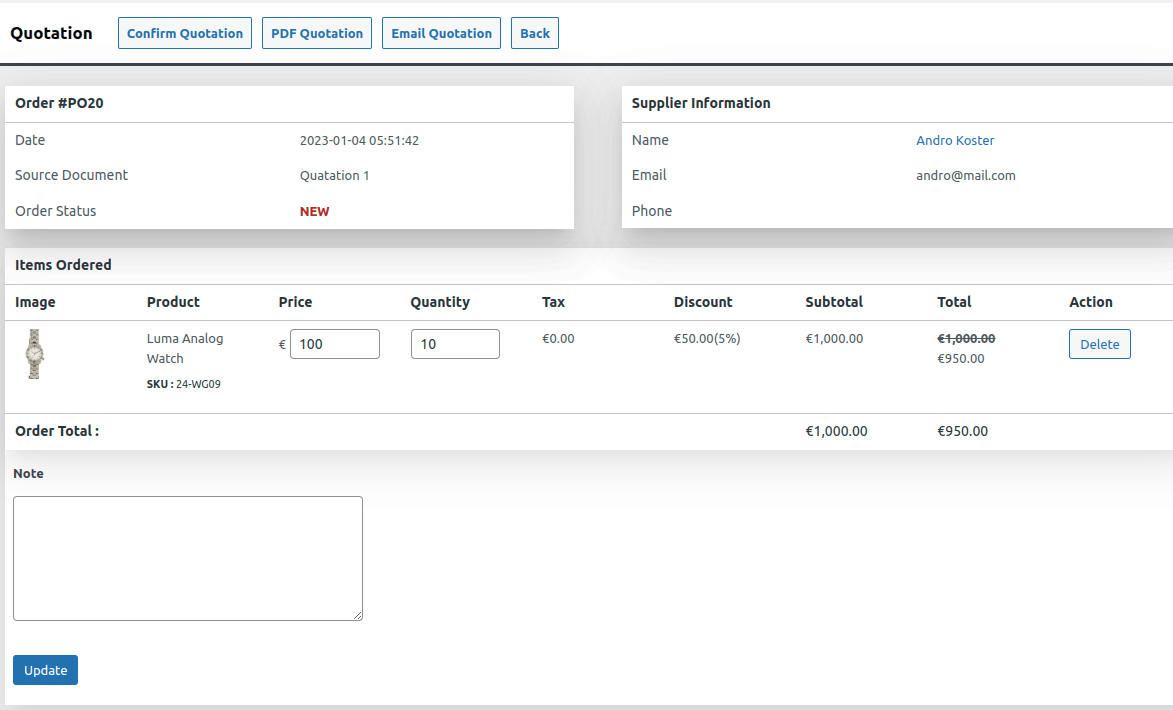Click the Order Total subtotal €1,000.00
Image resolution: width=1173 pixels, height=710 pixels.
(x=836, y=432)
